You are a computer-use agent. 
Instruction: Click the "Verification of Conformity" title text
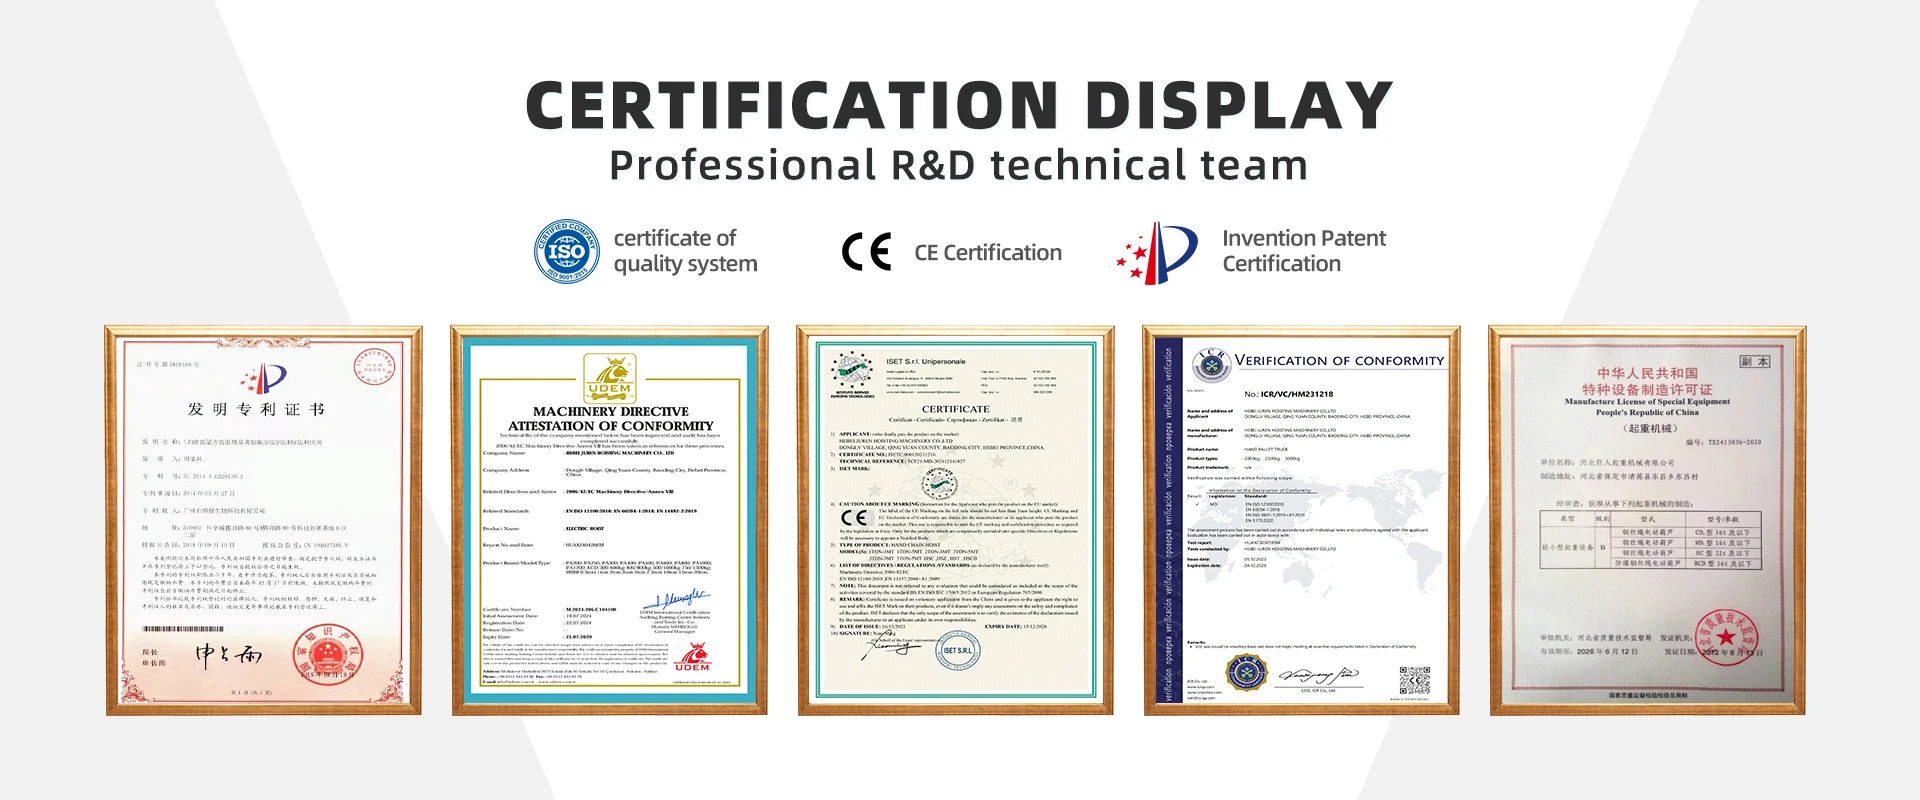1340,361
